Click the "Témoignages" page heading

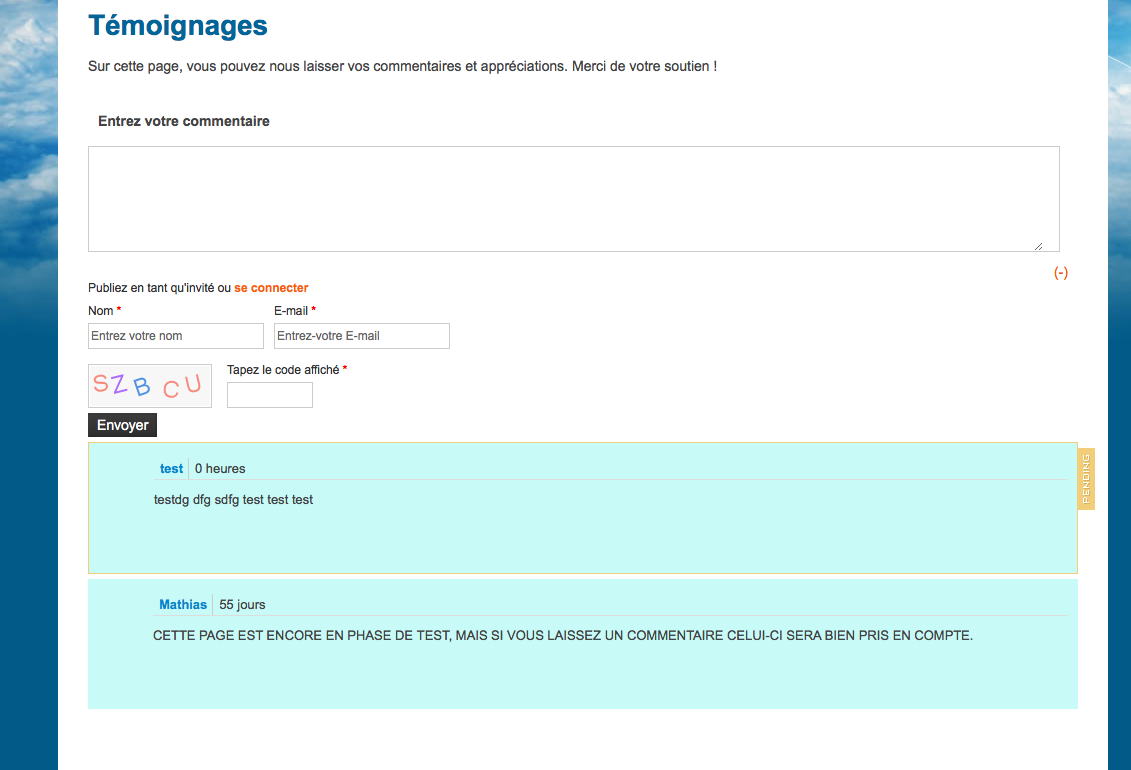178,26
